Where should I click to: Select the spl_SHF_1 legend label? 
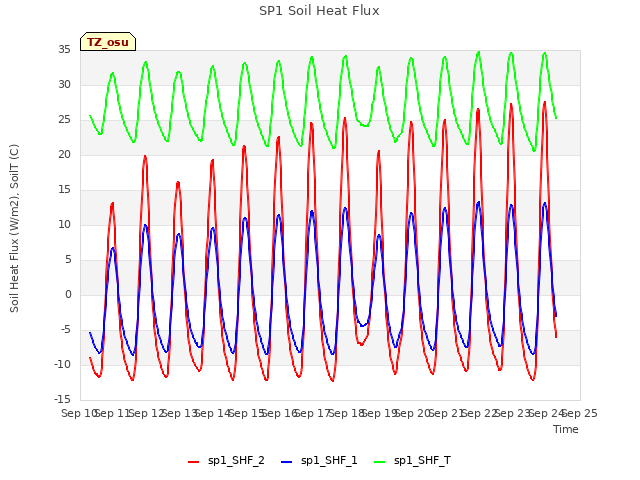(329, 461)
